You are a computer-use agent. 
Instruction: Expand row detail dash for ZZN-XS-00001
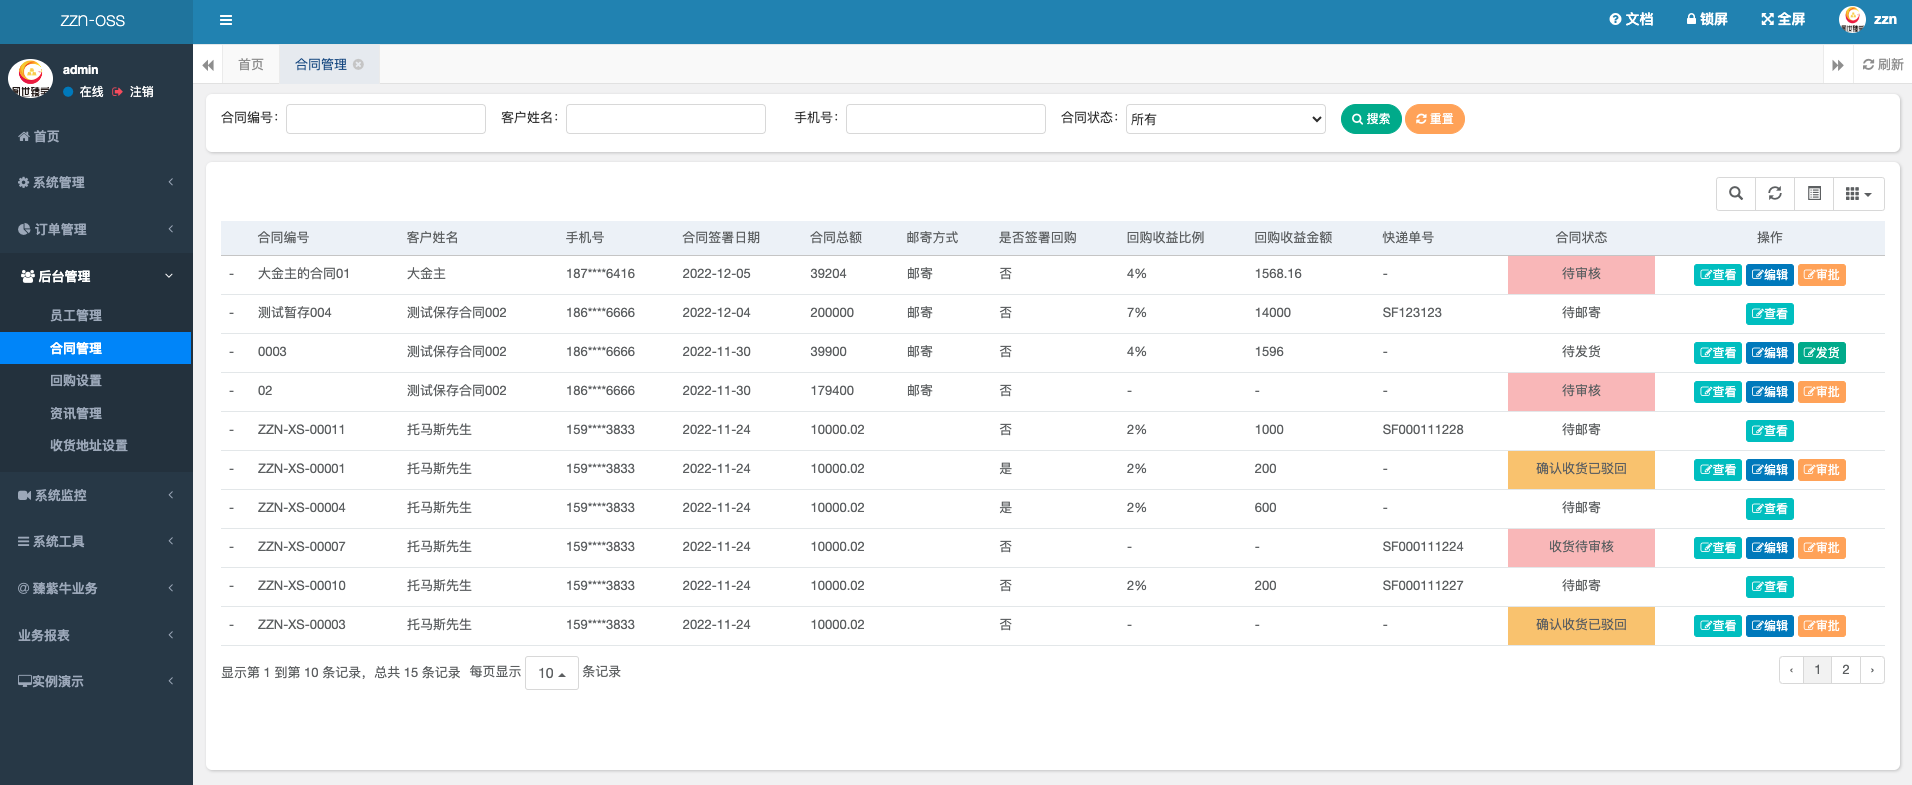coord(232,469)
